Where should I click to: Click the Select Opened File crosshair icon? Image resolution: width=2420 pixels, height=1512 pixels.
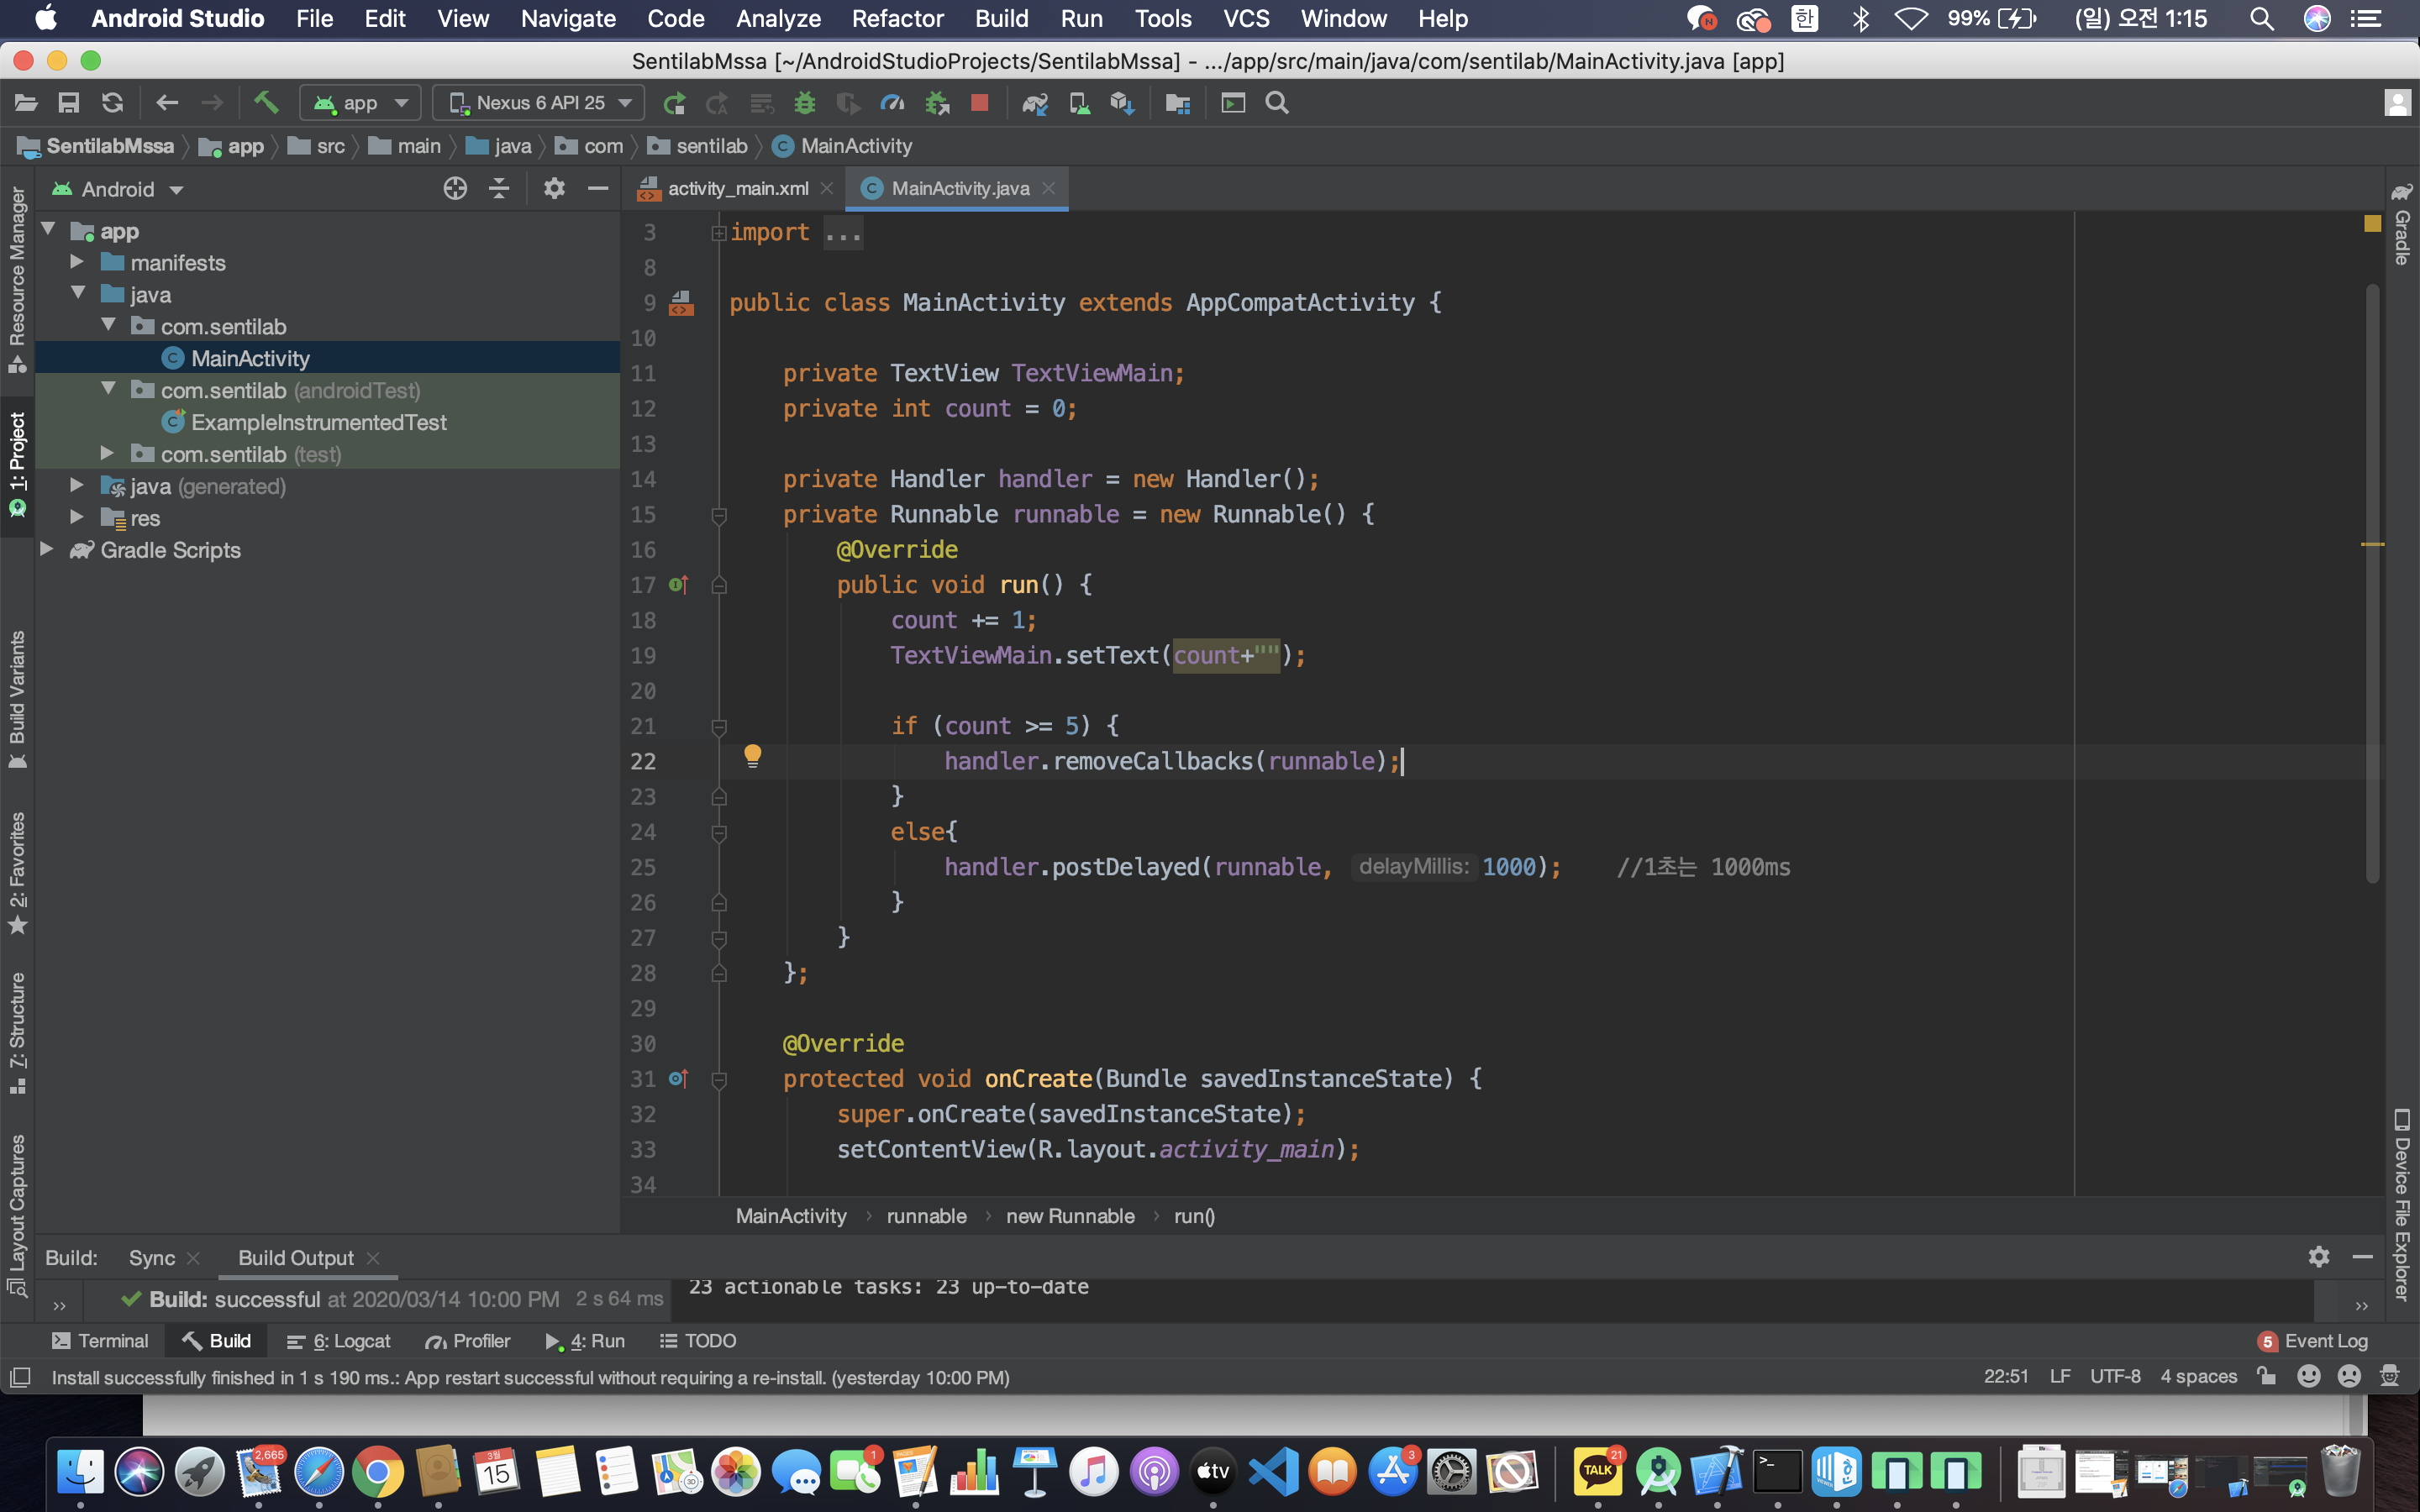455,188
